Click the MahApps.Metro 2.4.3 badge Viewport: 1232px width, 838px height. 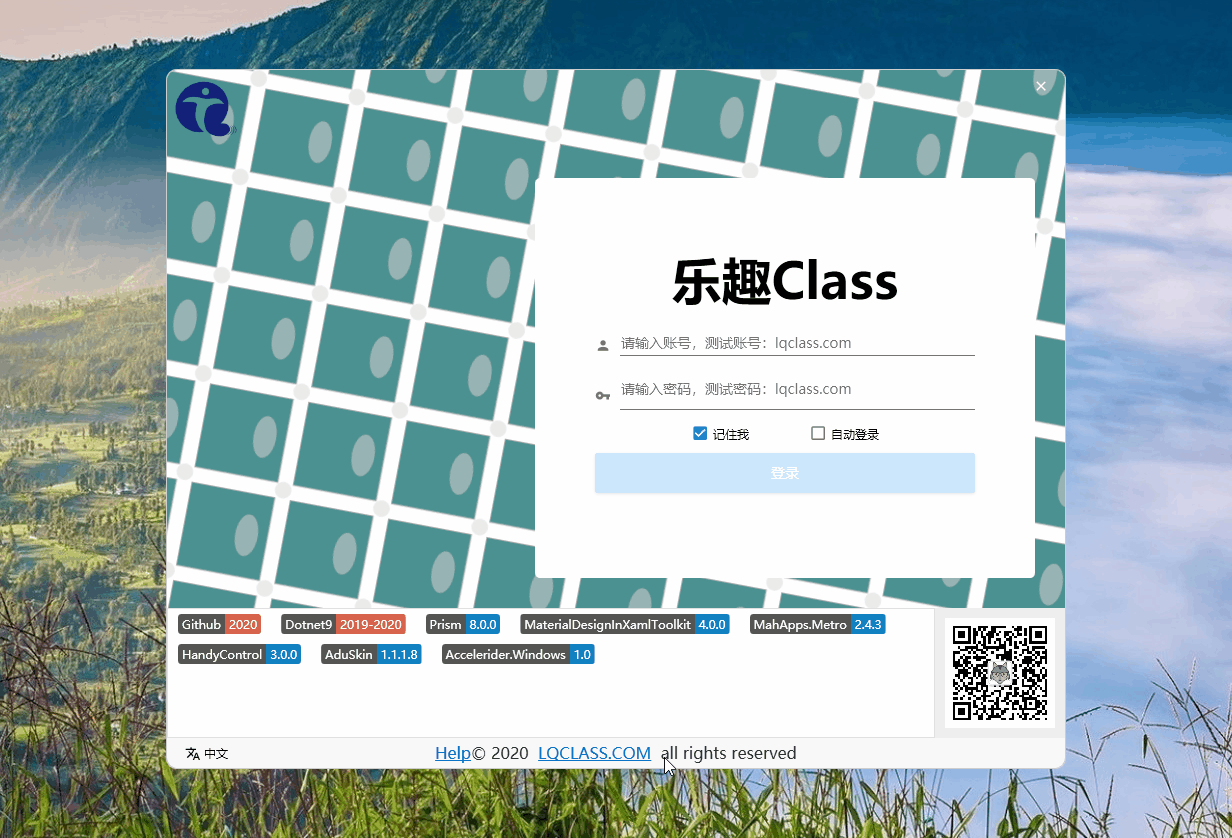coord(818,624)
